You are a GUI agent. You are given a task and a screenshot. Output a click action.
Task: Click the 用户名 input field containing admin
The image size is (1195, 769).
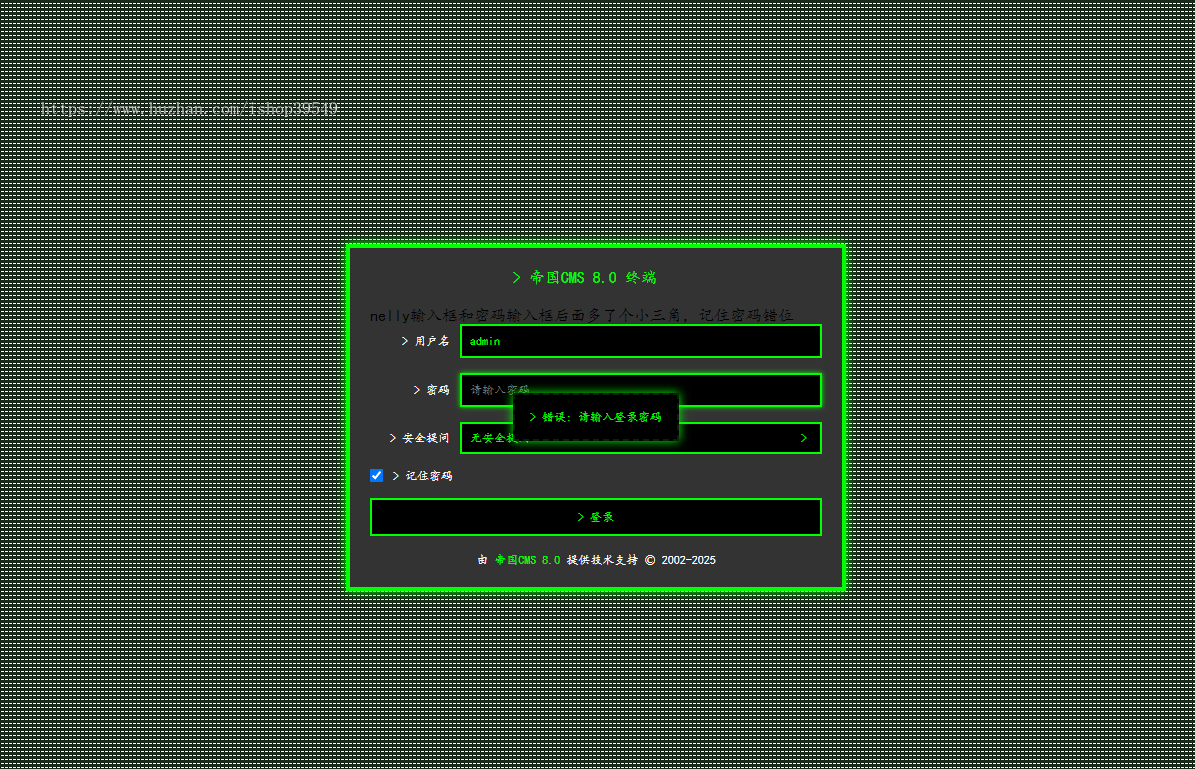(x=640, y=341)
